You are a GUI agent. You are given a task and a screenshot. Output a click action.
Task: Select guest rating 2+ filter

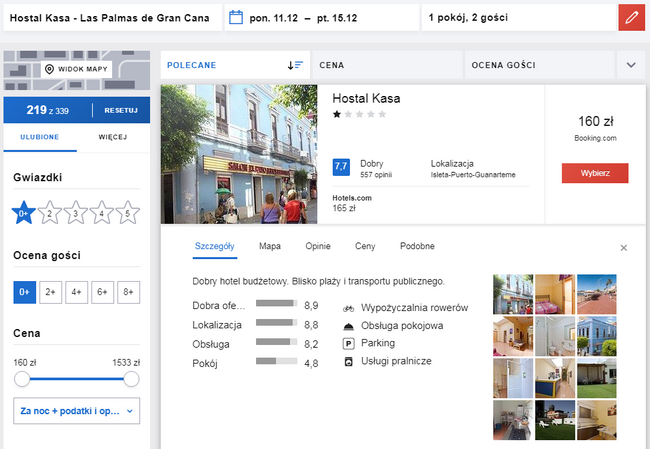pyautogui.click(x=51, y=292)
